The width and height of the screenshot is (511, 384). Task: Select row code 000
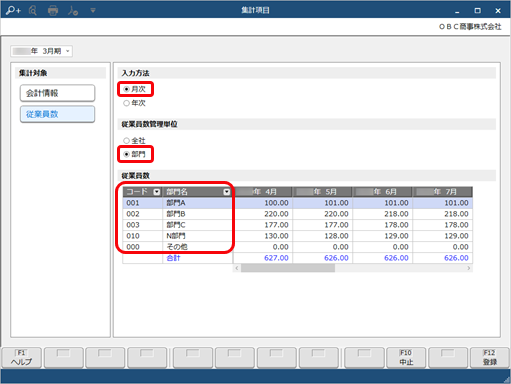click(x=143, y=247)
